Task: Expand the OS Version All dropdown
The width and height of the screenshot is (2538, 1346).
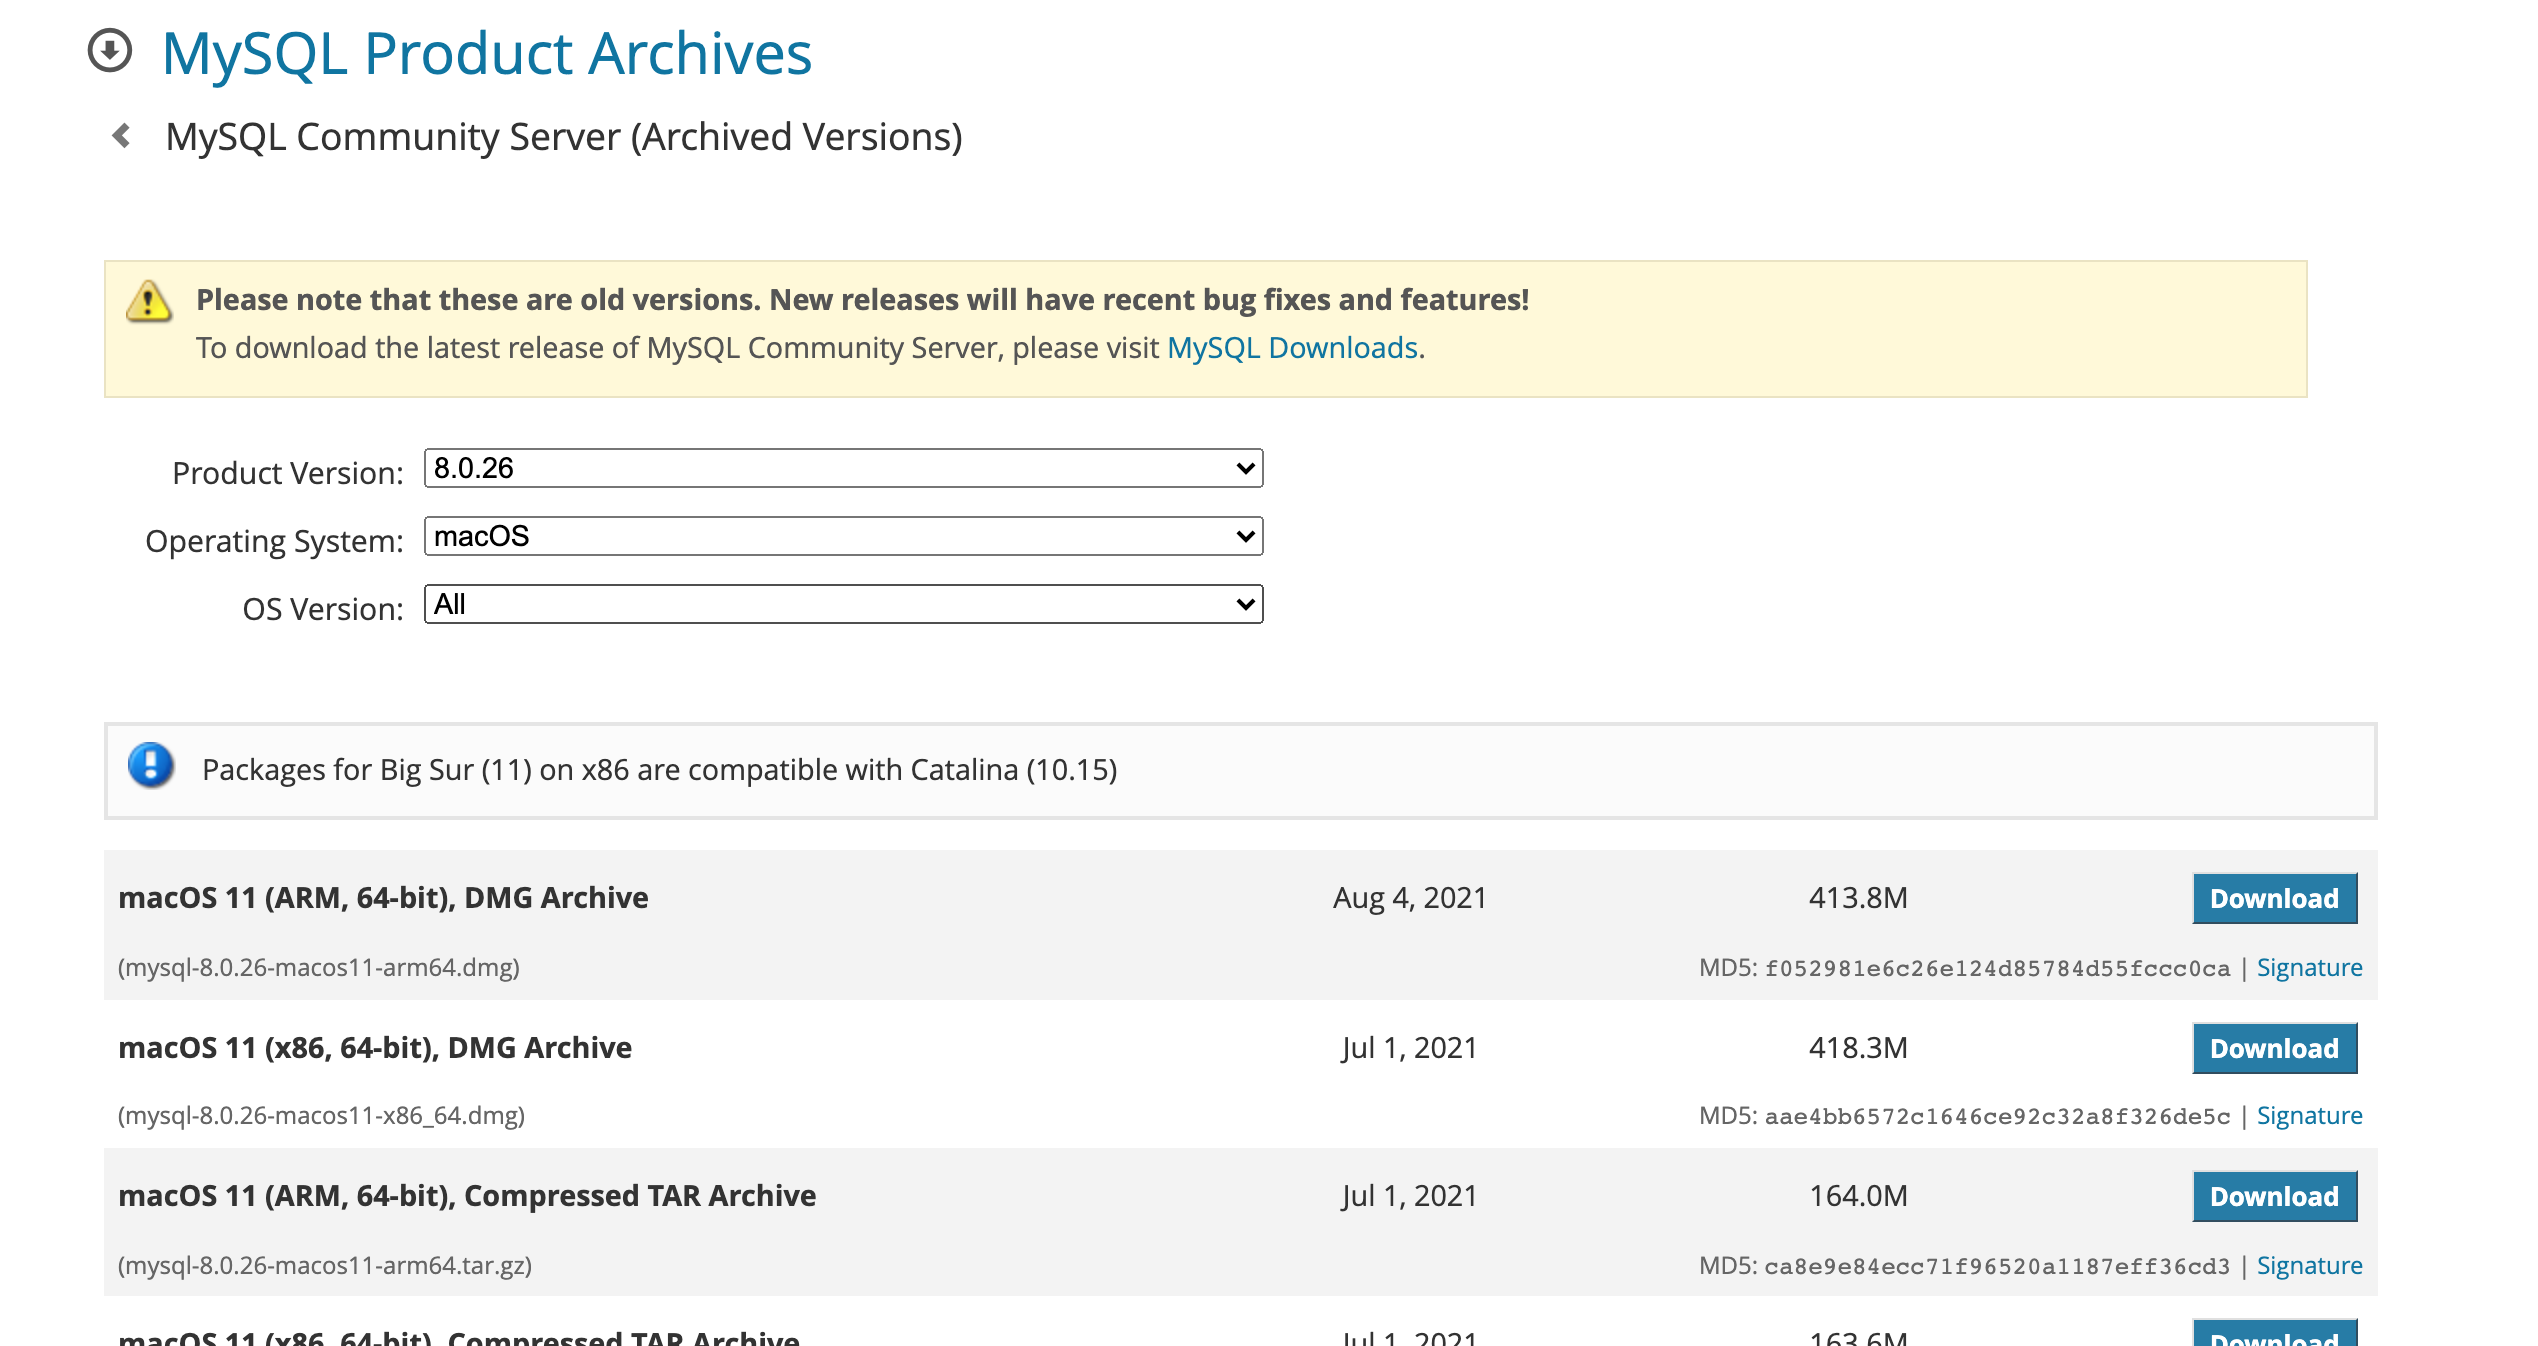Action: coord(843,604)
